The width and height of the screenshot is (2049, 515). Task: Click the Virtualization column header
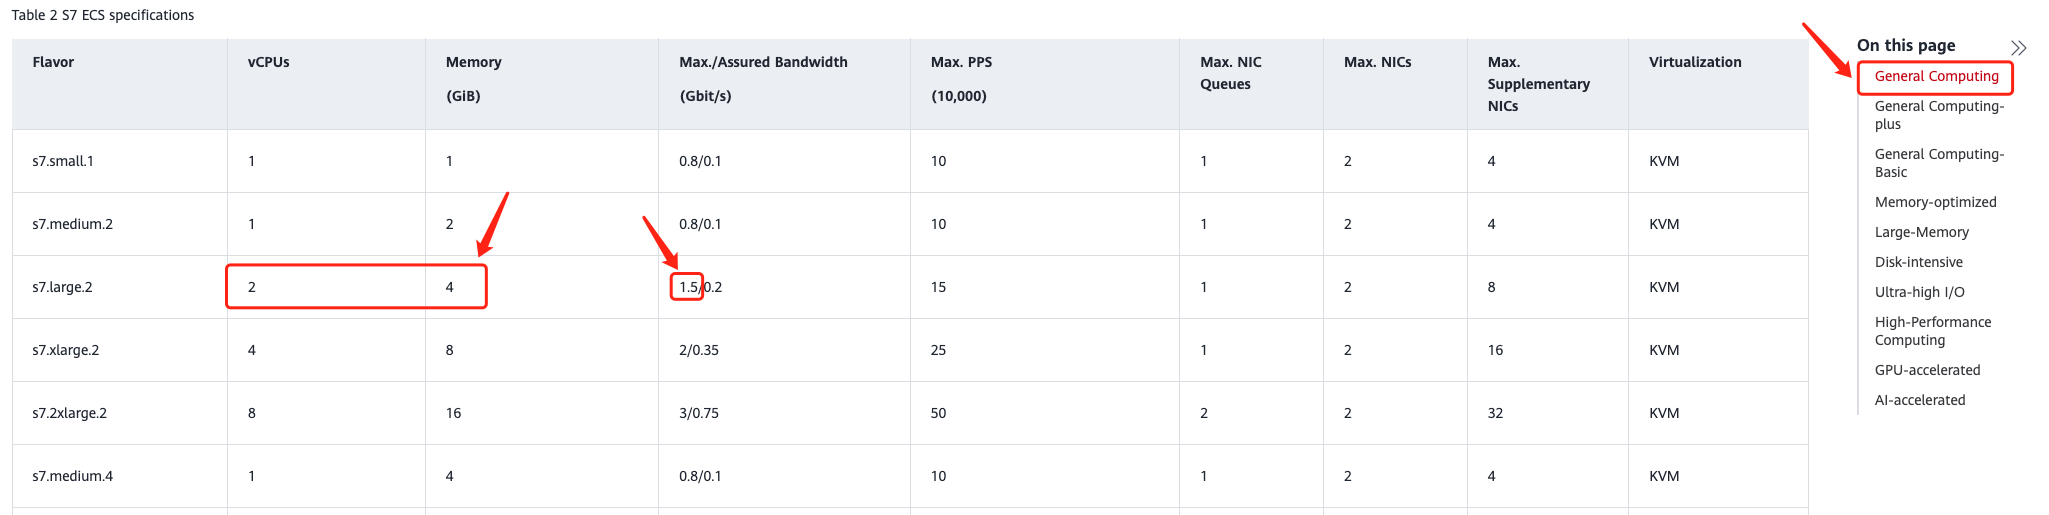[1695, 62]
